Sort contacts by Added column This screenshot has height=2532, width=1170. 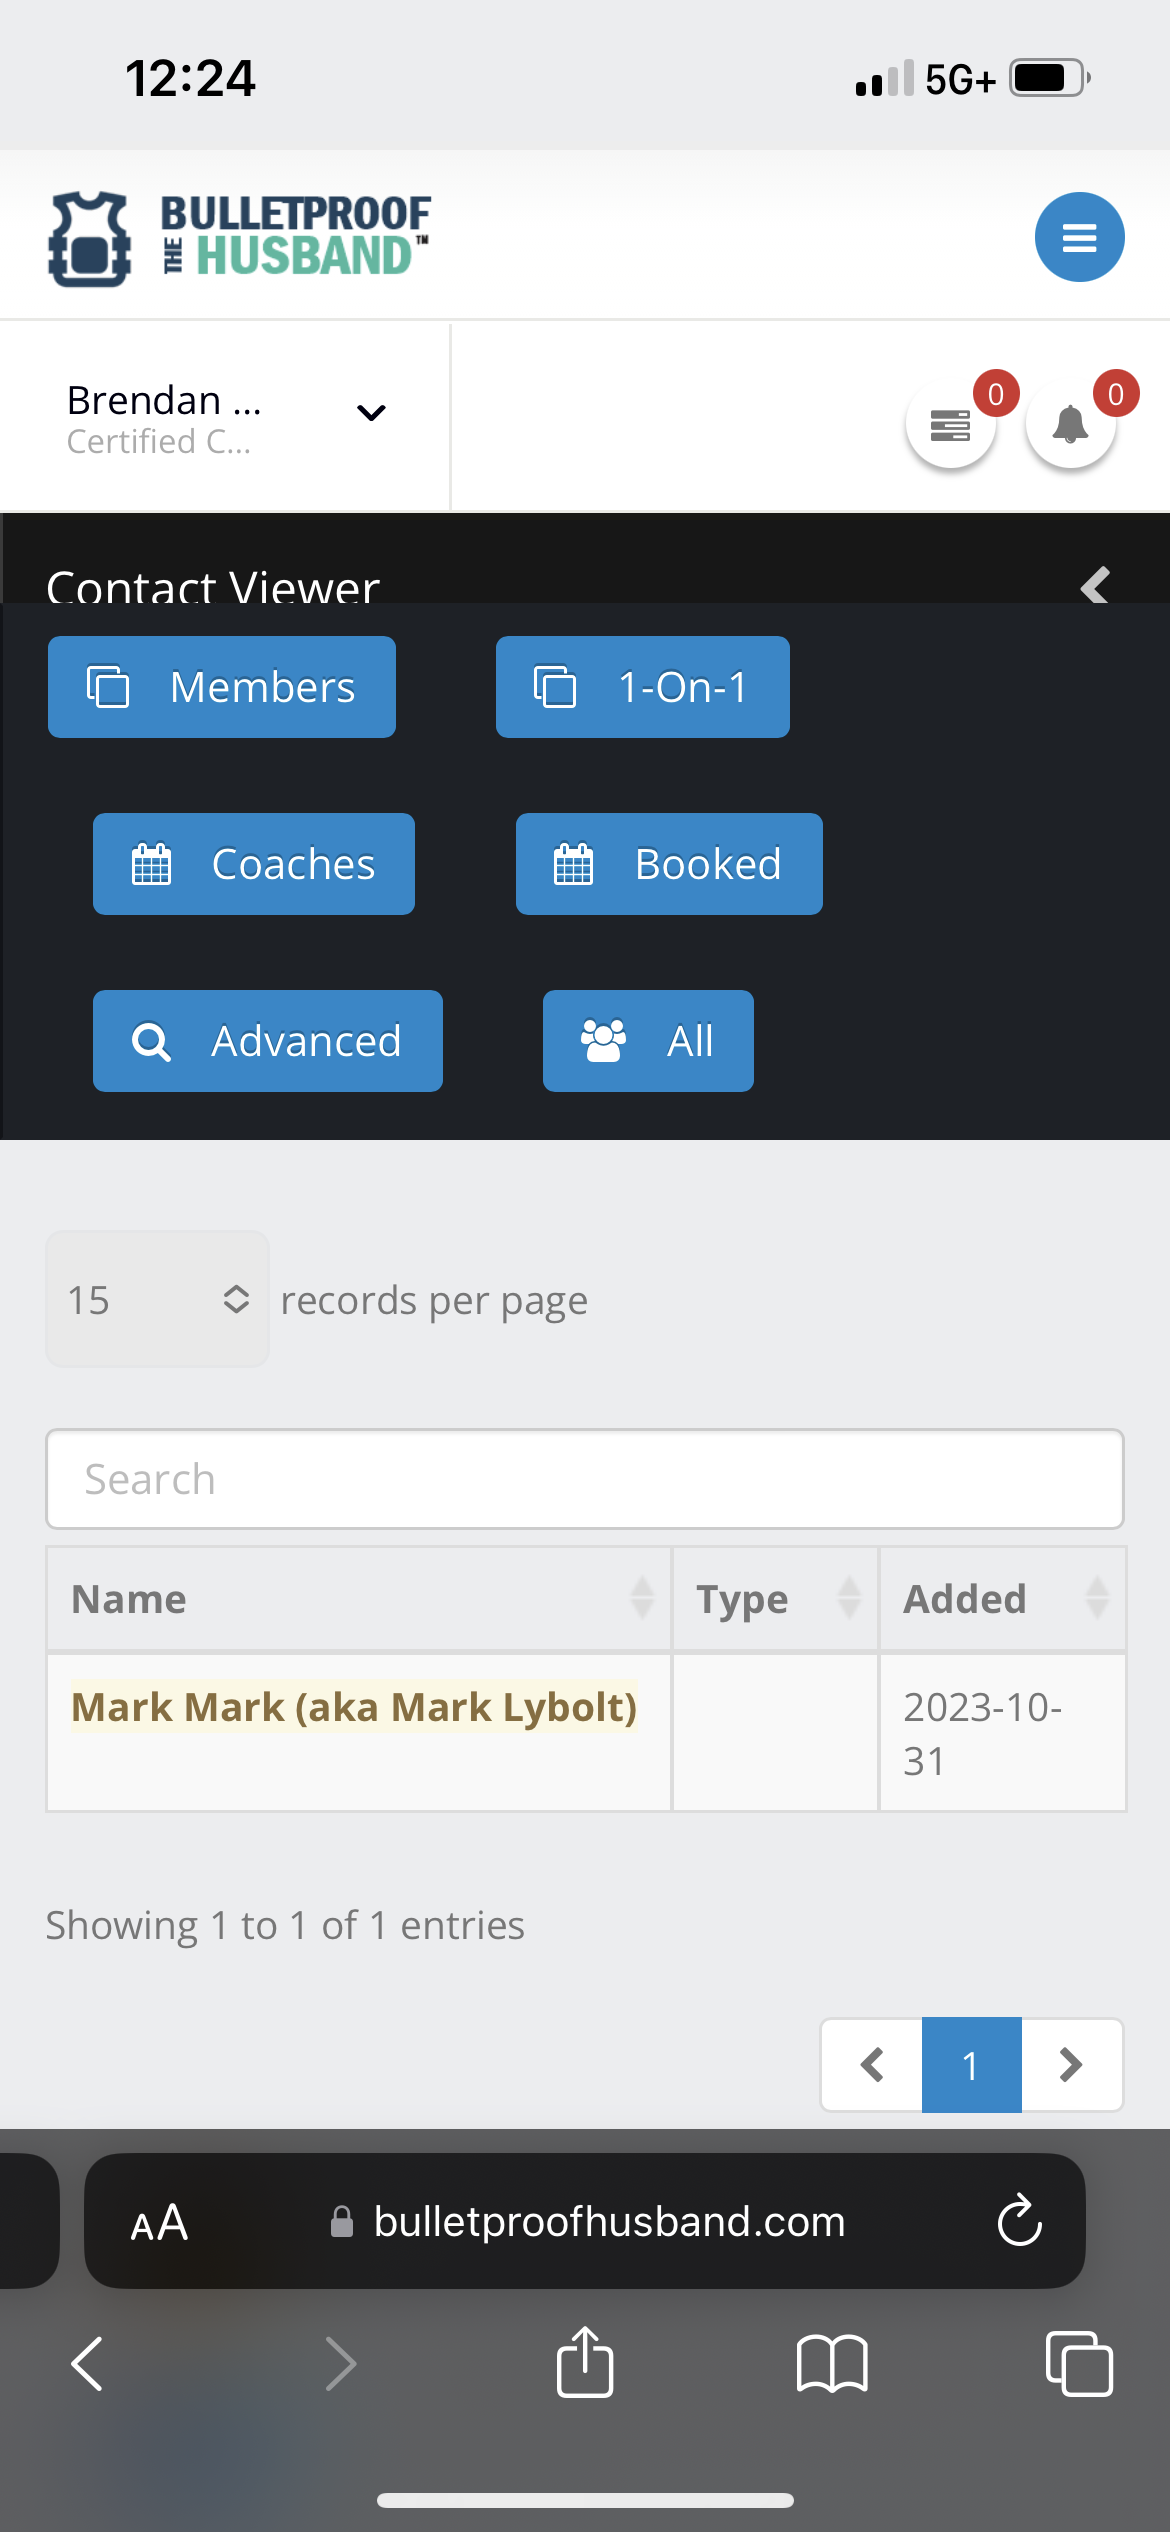1002,1598
